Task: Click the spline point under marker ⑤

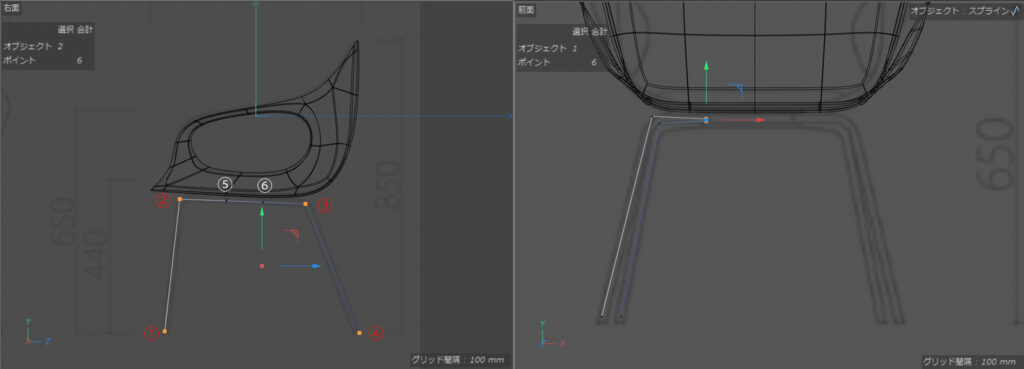Action: click(226, 201)
